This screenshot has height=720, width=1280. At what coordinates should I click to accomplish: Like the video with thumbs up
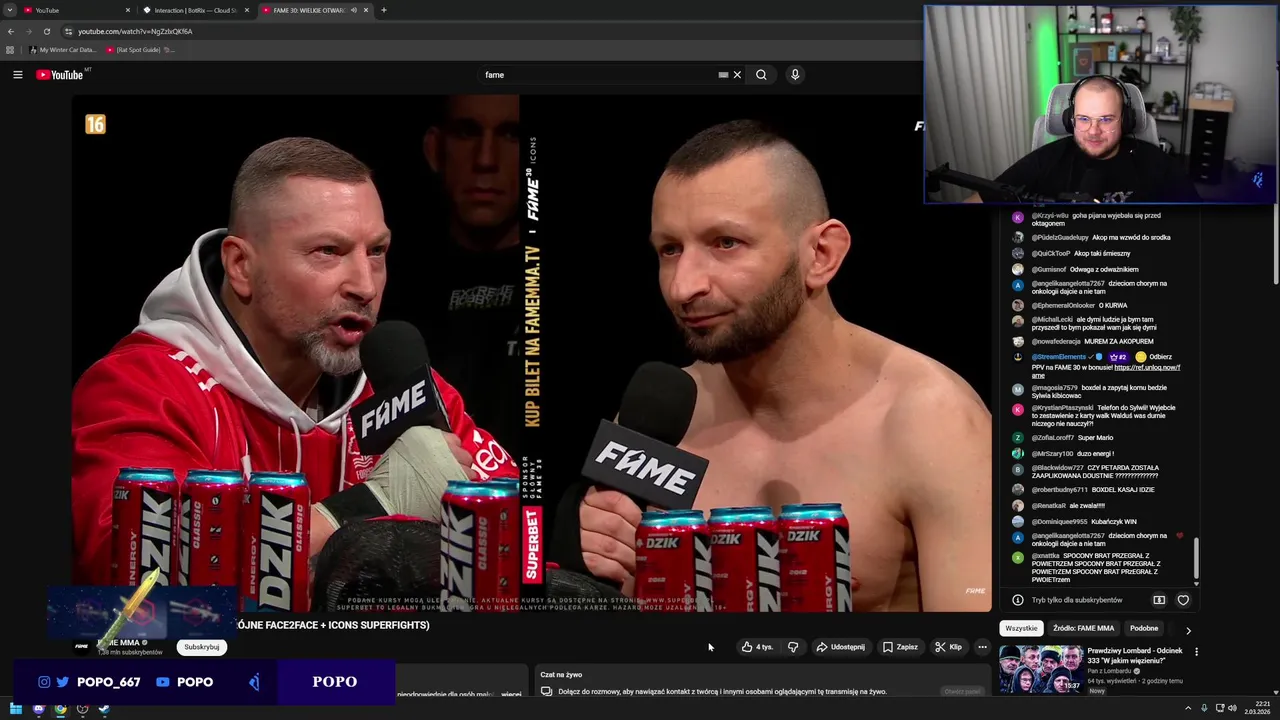tap(757, 647)
